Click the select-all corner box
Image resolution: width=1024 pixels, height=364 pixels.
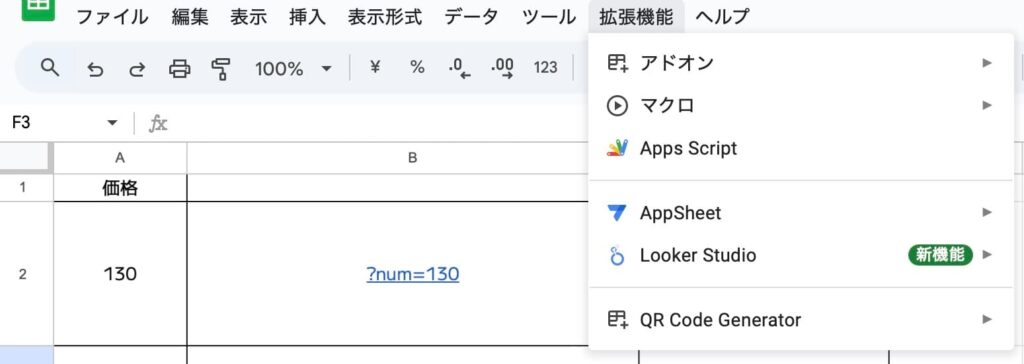tap(26, 158)
